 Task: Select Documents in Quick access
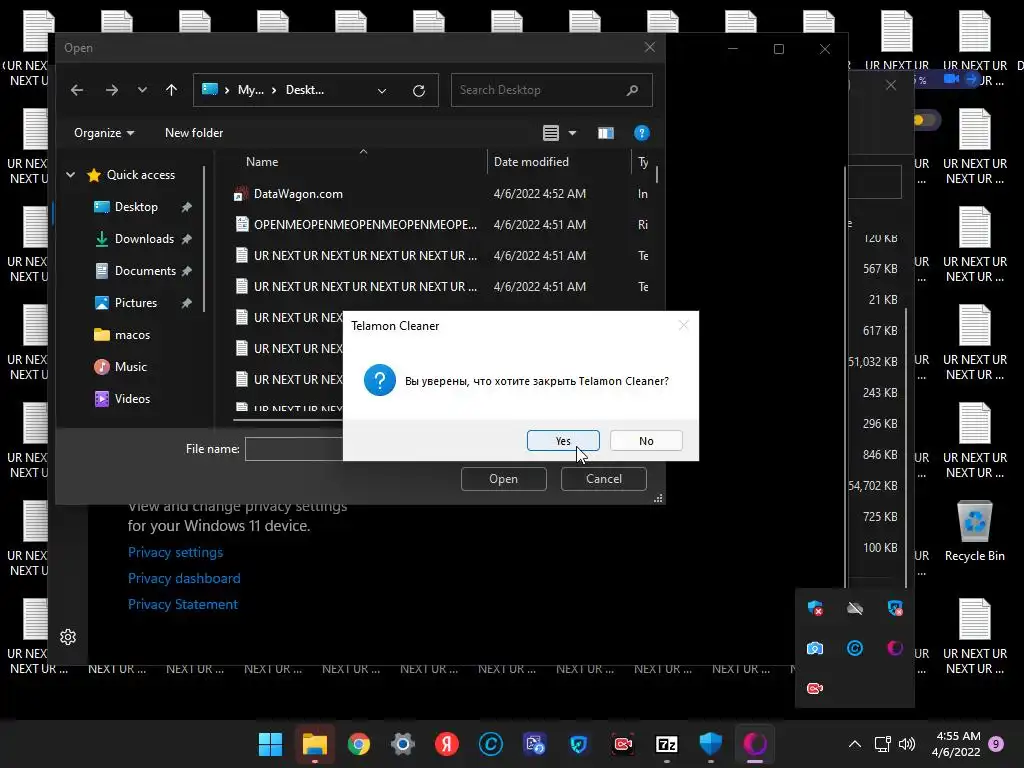pos(145,271)
